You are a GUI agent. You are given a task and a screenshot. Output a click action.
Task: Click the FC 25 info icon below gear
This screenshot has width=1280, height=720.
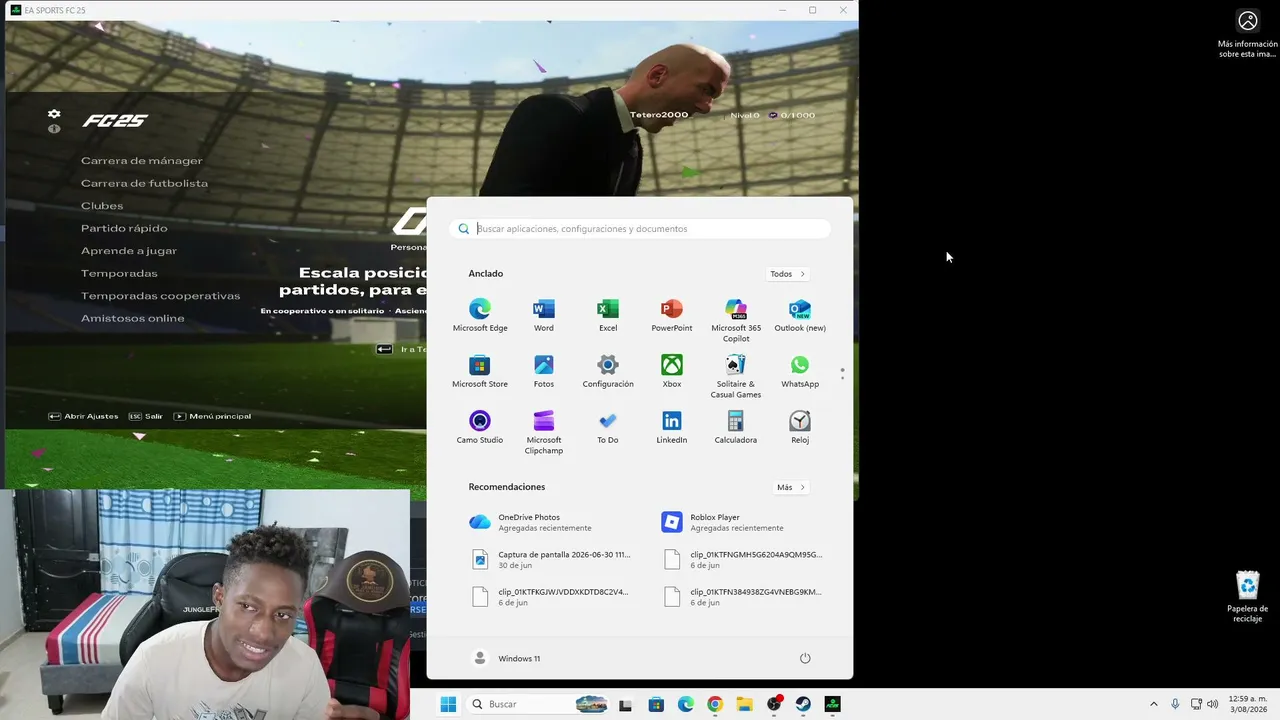coord(54,129)
